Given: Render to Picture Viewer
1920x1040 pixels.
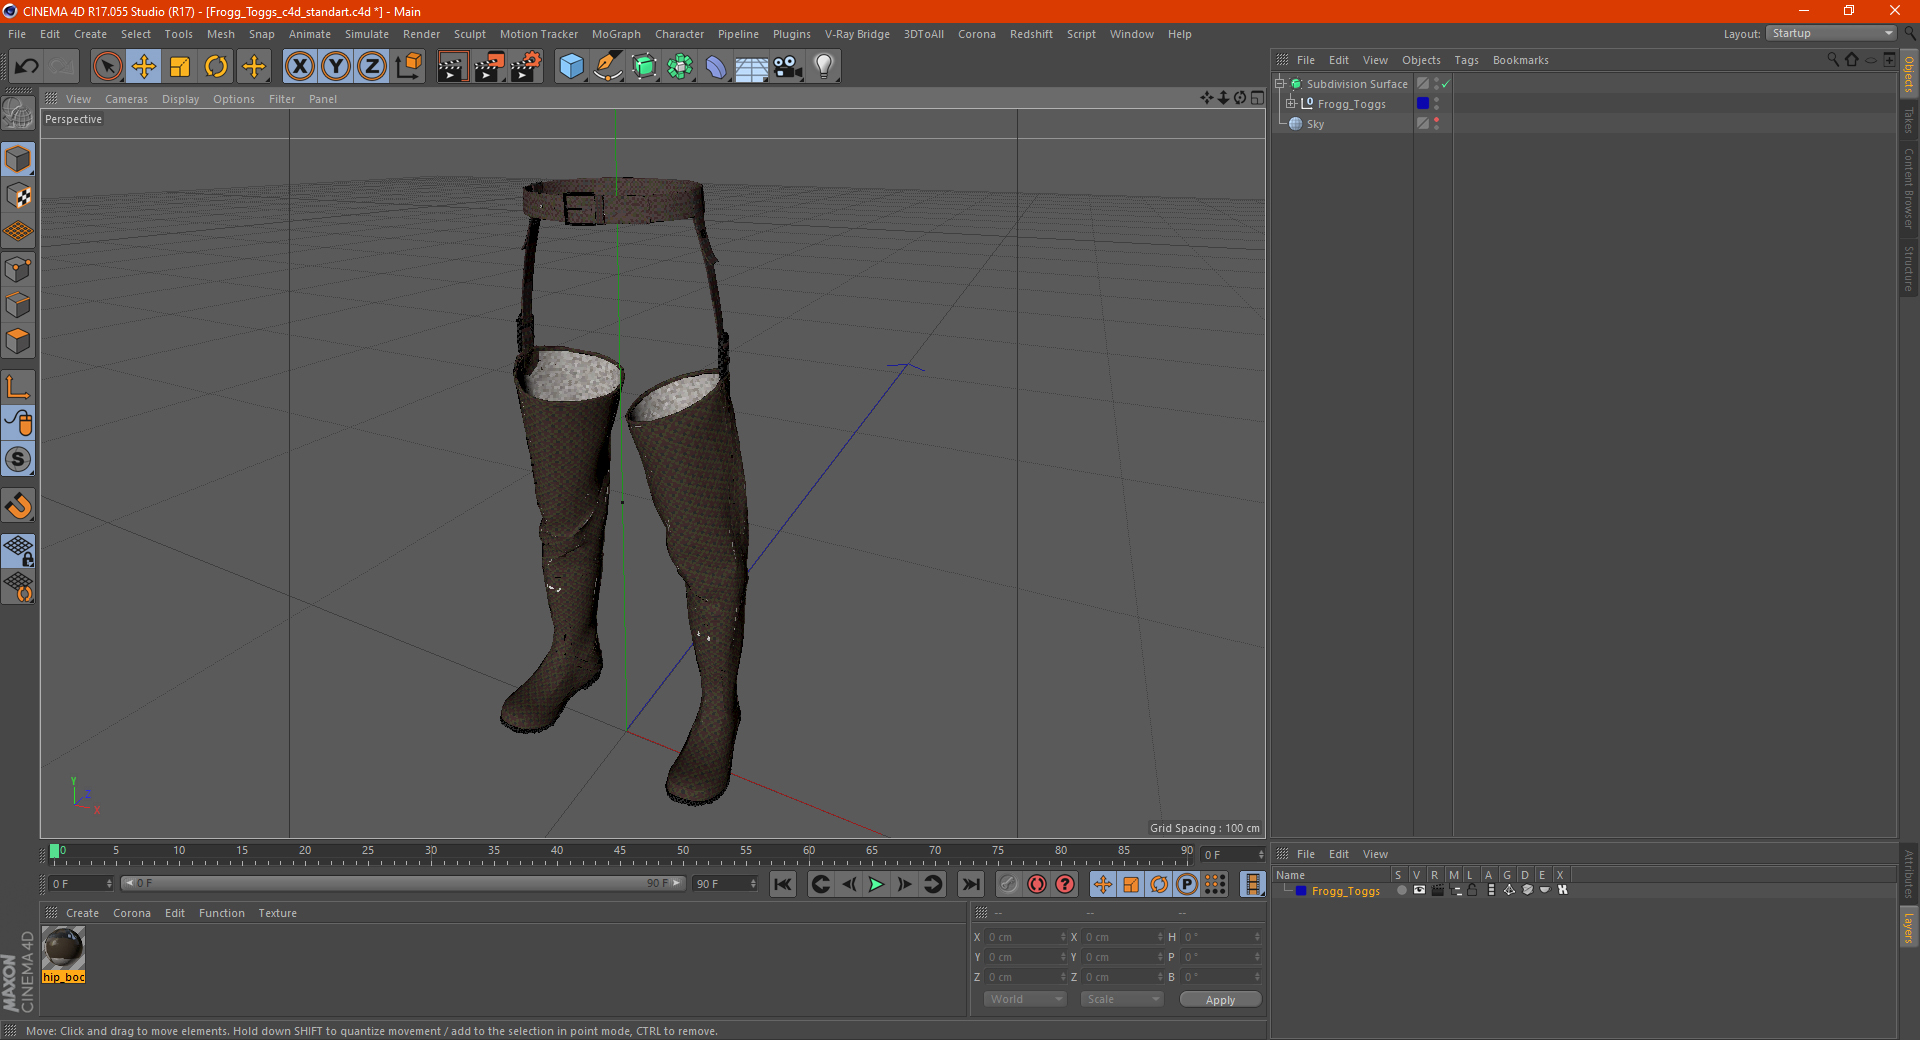Looking at the screenshot, I should (x=489, y=67).
